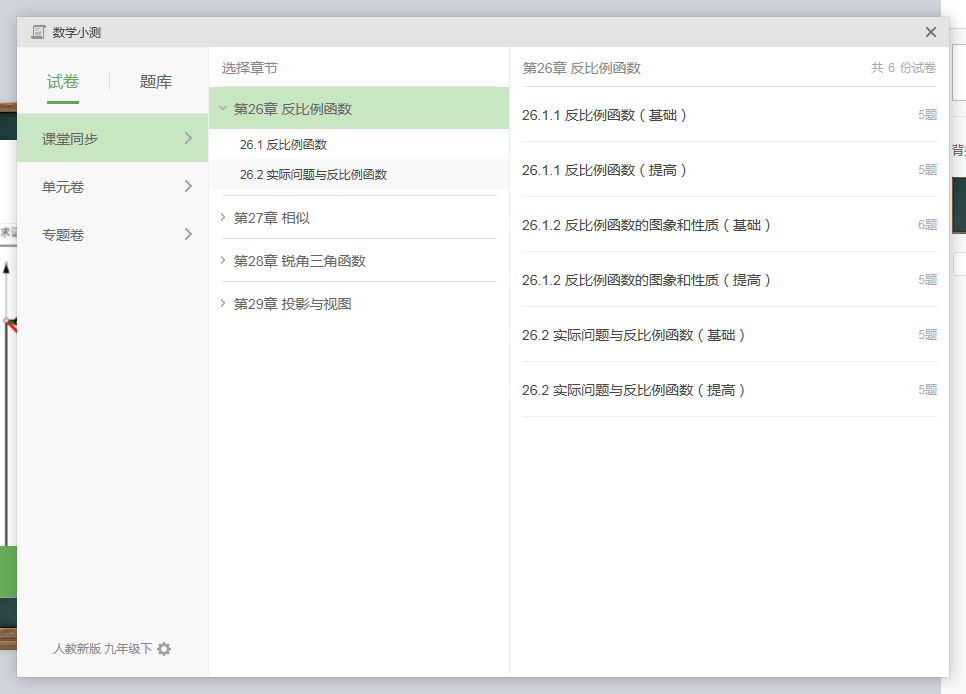966x694 pixels.
Task: Open 26.1.2 反比例函数的图象和性质（基础）paper
Action: pyautogui.click(x=647, y=225)
